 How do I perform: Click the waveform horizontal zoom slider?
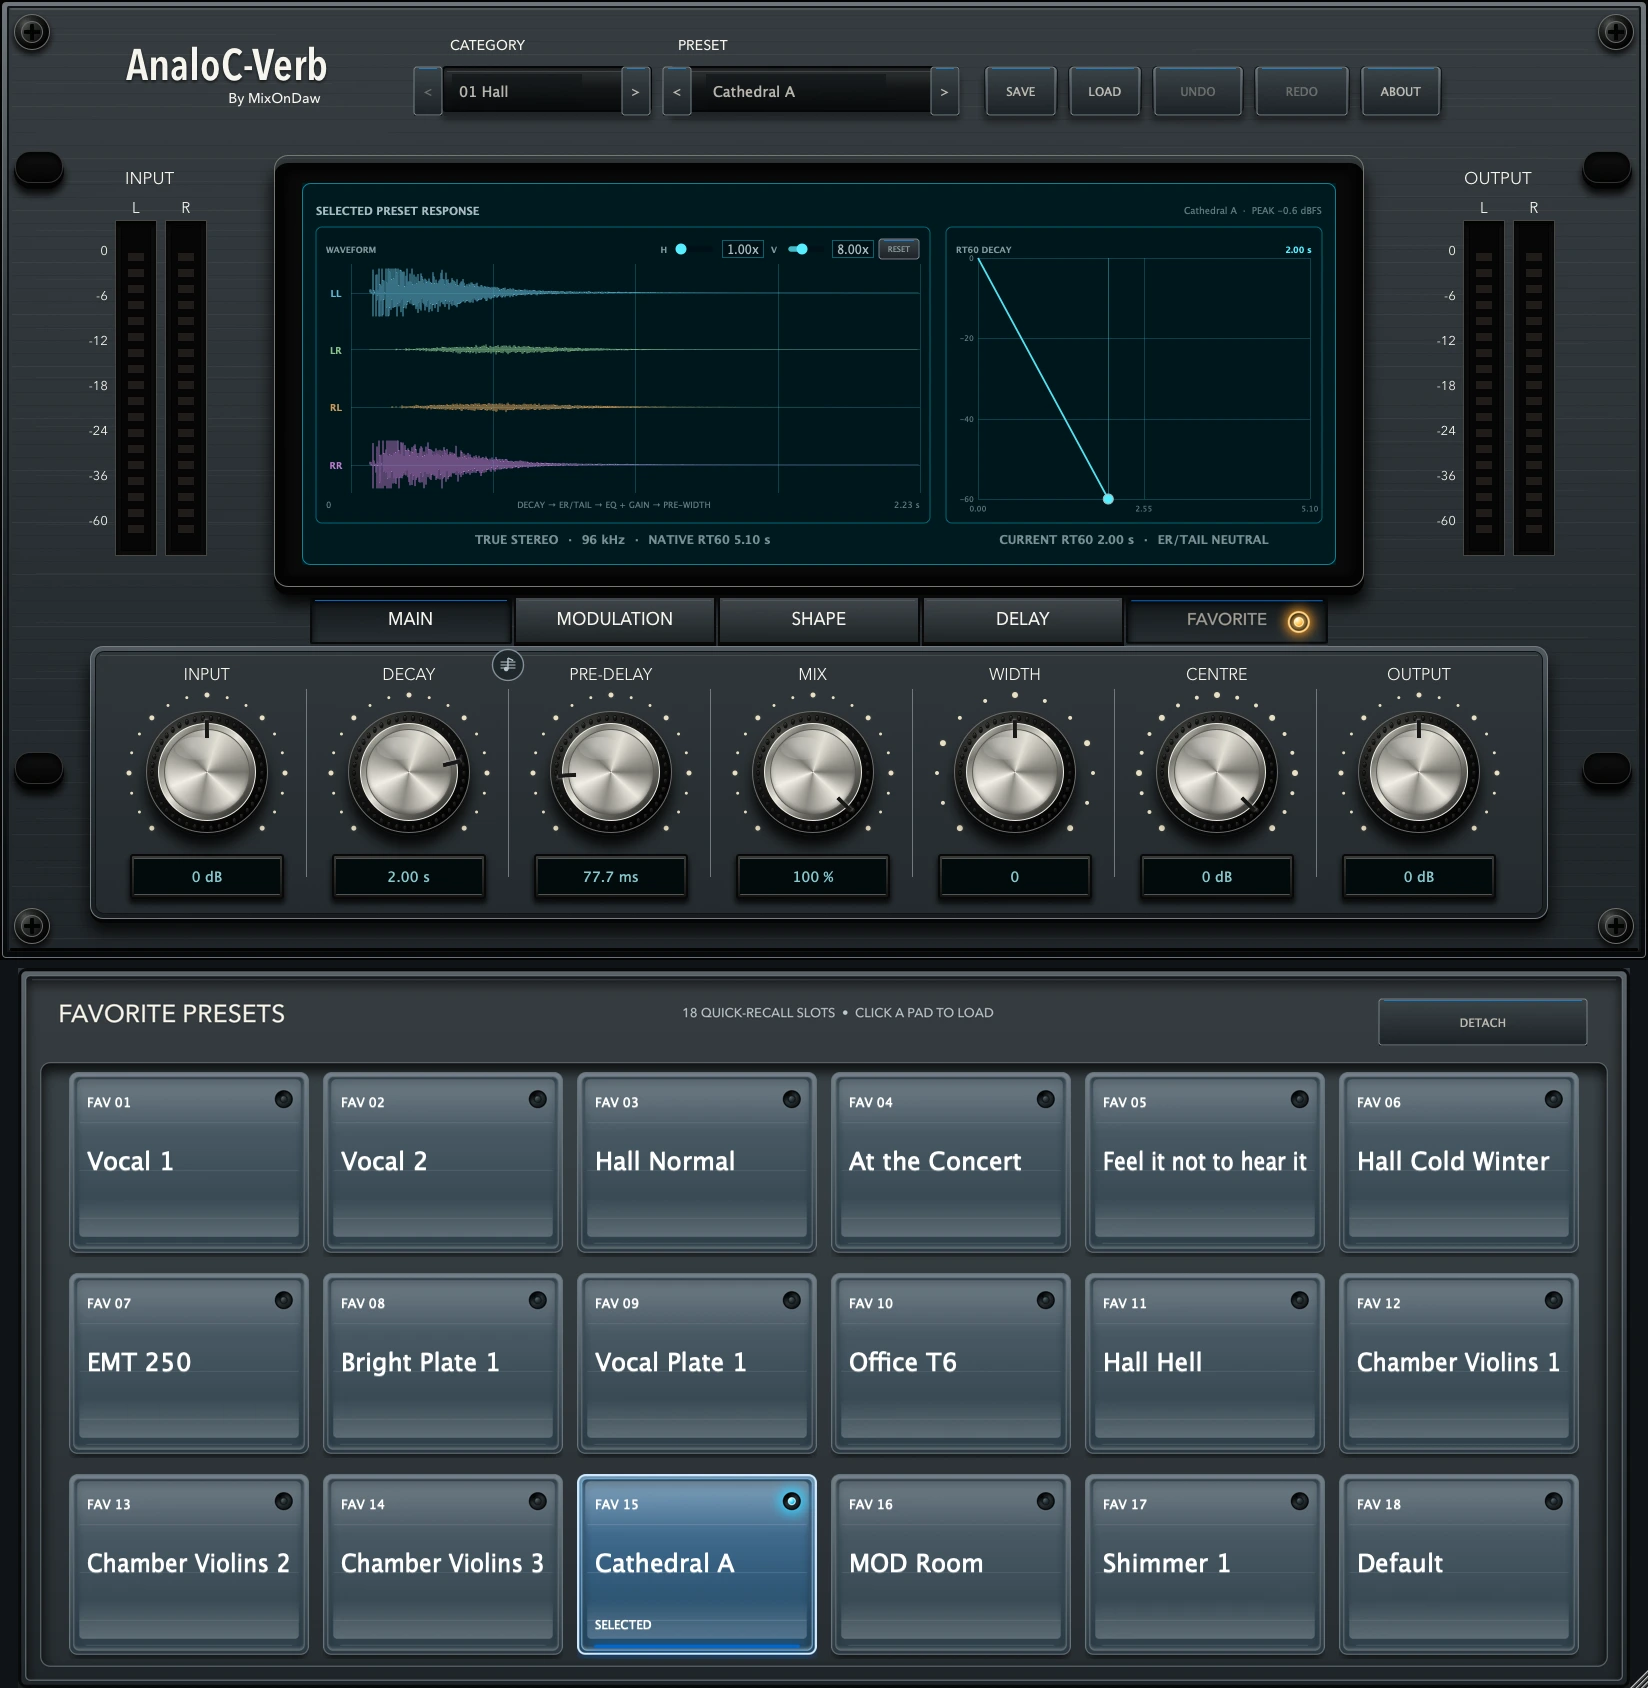coord(693,249)
